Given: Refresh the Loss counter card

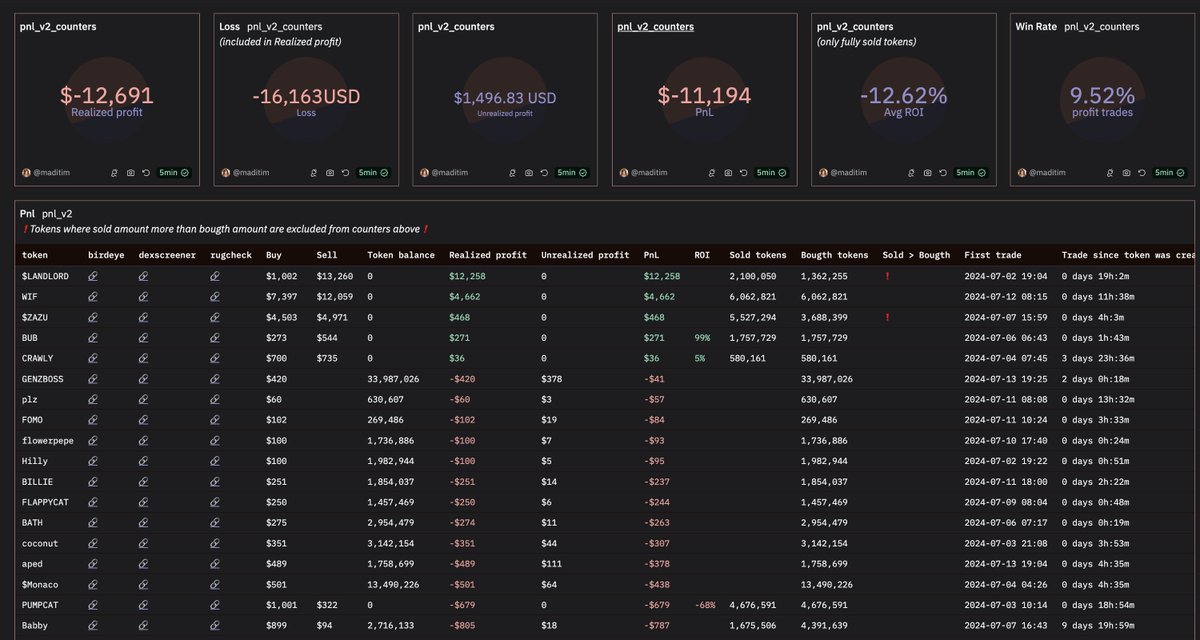Looking at the screenshot, I should click(x=345, y=173).
